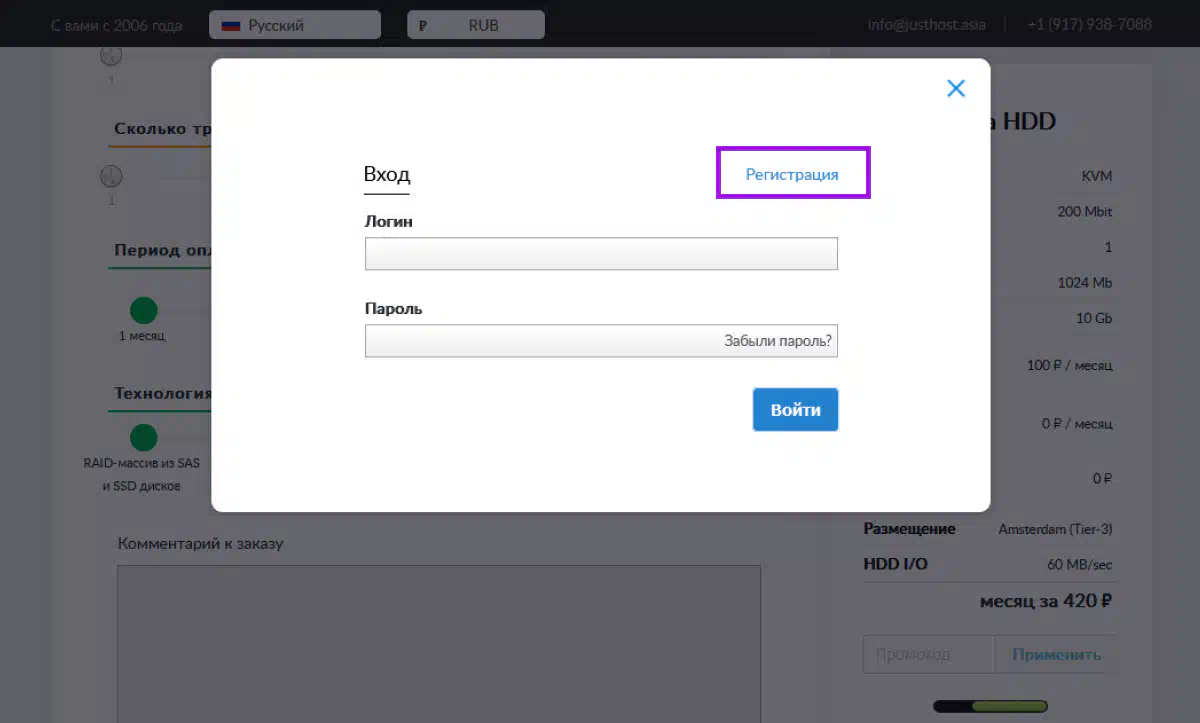This screenshot has width=1200, height=723.
Task: Focus the Пароль input field
Action: (601, 341)
